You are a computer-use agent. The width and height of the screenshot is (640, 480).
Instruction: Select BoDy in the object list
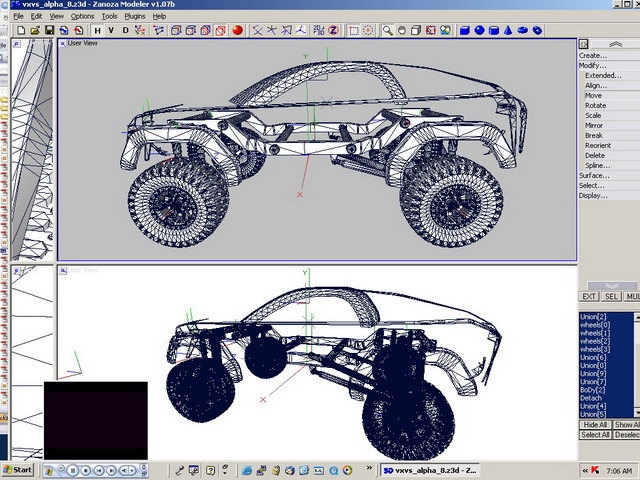[591, 389]
